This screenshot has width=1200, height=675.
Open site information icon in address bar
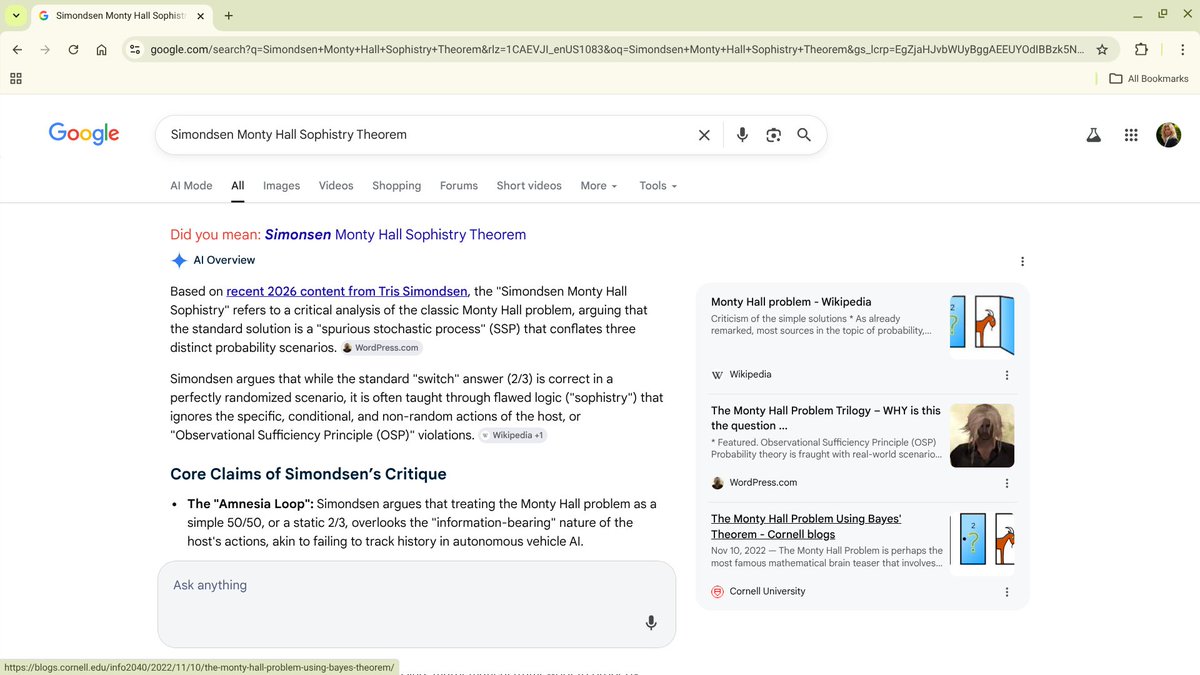tap(135, 49)
